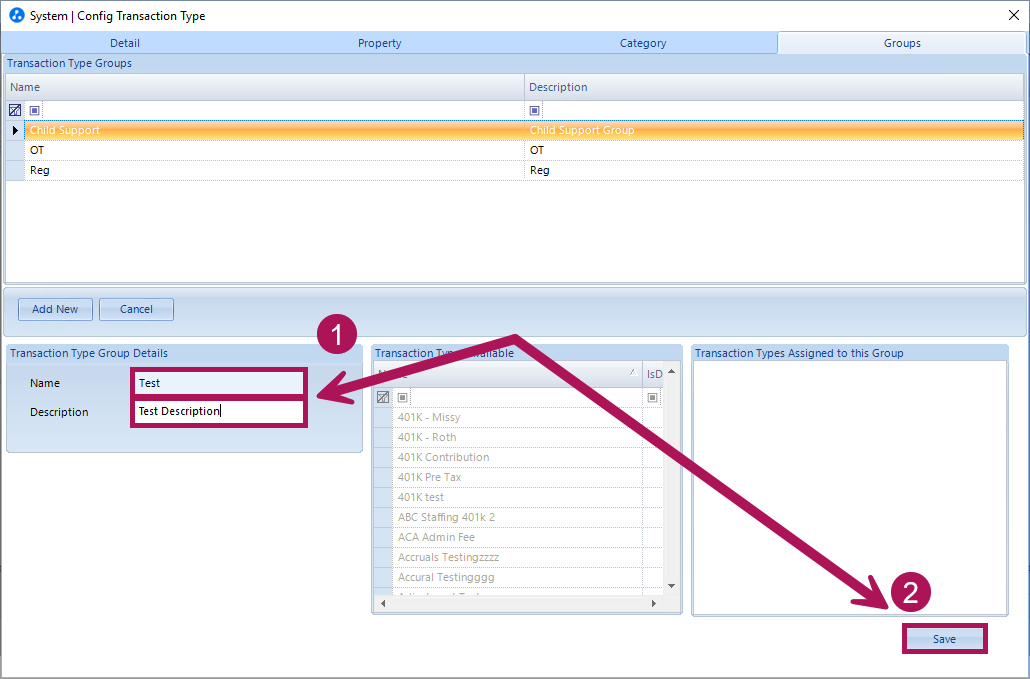Click horizontal scroll right arrow in Available list
Image resolution: width=1030 pixels, height=679 pixels.
(653, 603)
